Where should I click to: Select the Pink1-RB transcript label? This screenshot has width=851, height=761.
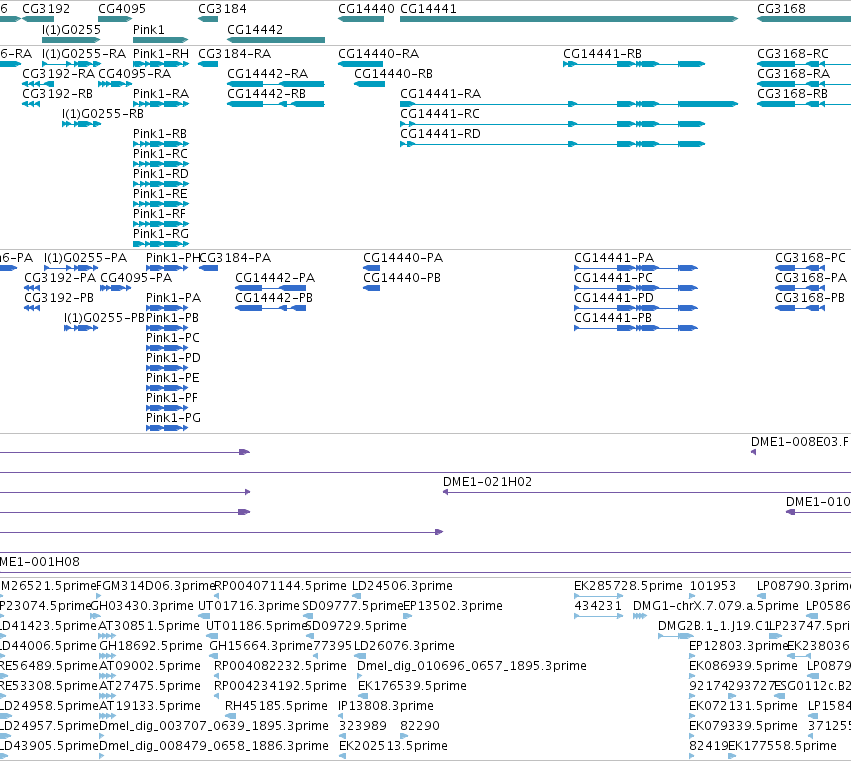(x=160, y=134)
